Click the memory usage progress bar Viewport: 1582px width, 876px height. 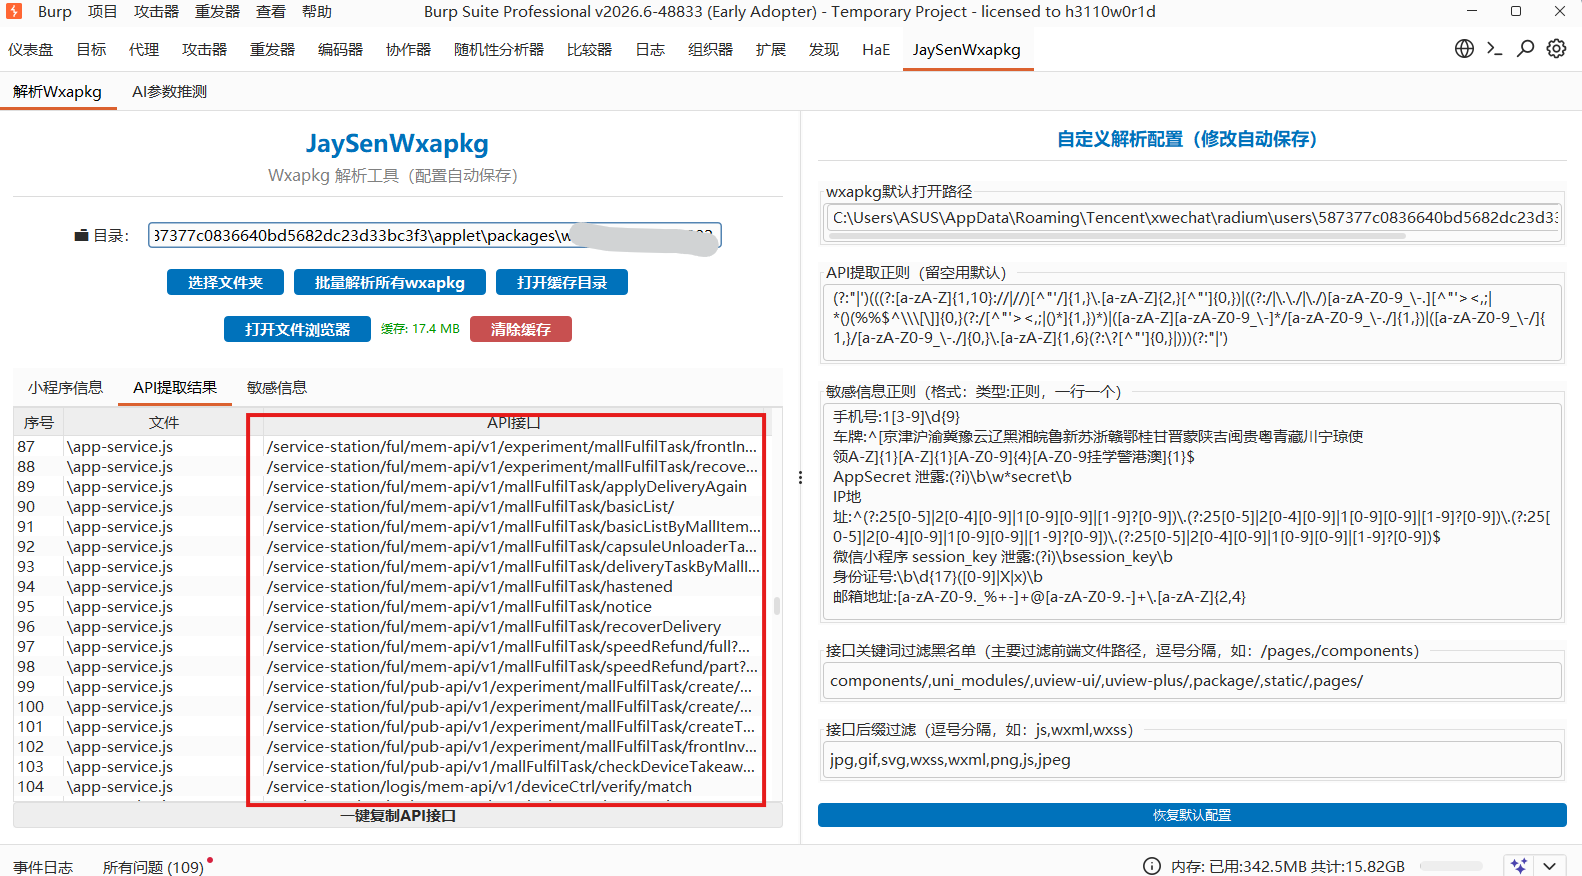(1451, 866)
